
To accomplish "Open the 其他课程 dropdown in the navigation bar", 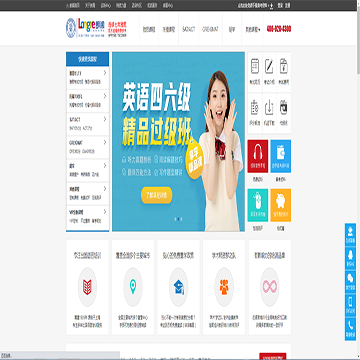I will click(253, 29).
